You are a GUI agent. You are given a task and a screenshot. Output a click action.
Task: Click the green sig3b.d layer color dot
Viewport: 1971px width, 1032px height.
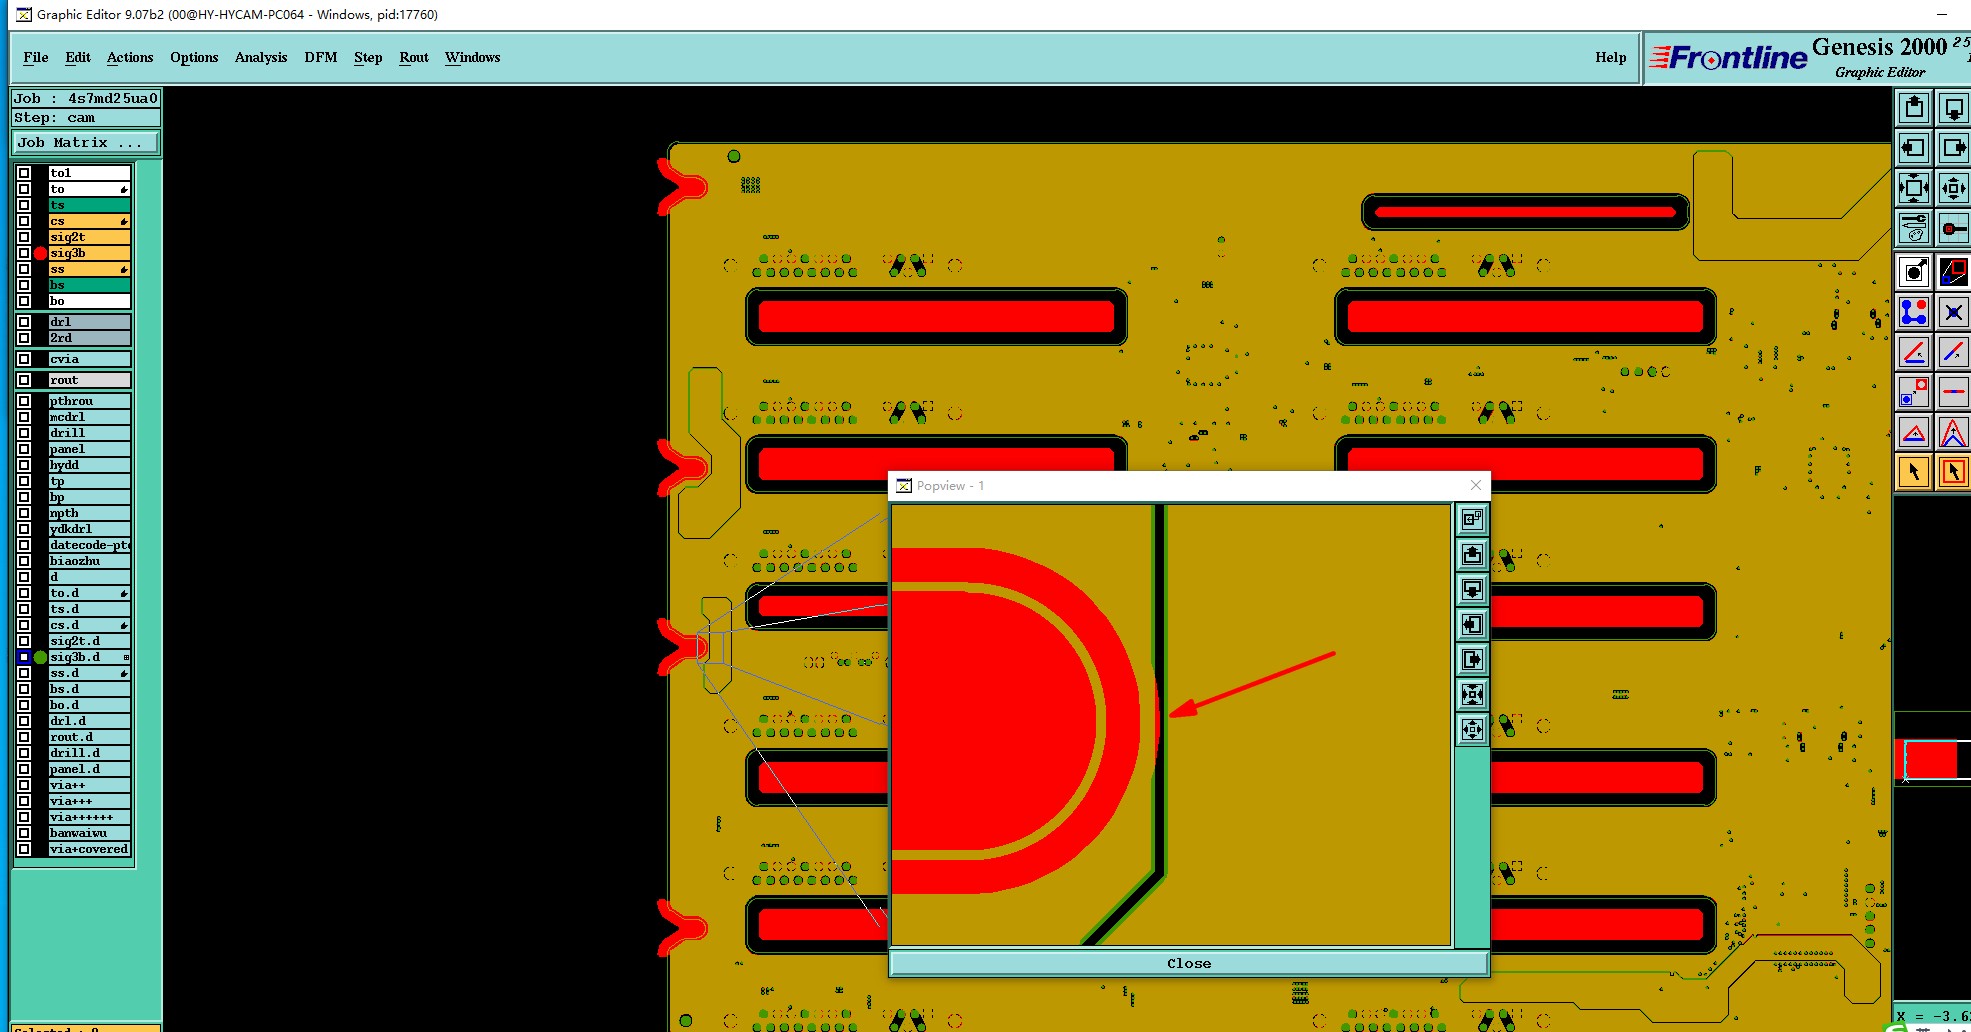[40, 657]
